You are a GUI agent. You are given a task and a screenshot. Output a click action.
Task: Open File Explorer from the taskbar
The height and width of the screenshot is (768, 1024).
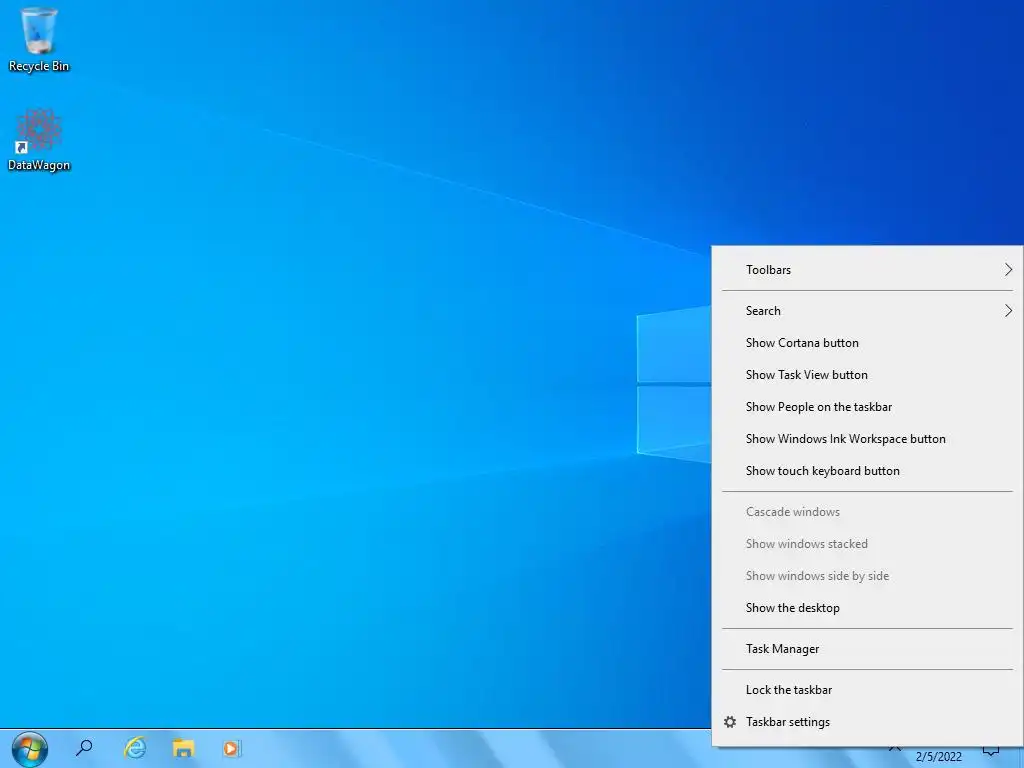pyautogui.click(x=183, y=748)
